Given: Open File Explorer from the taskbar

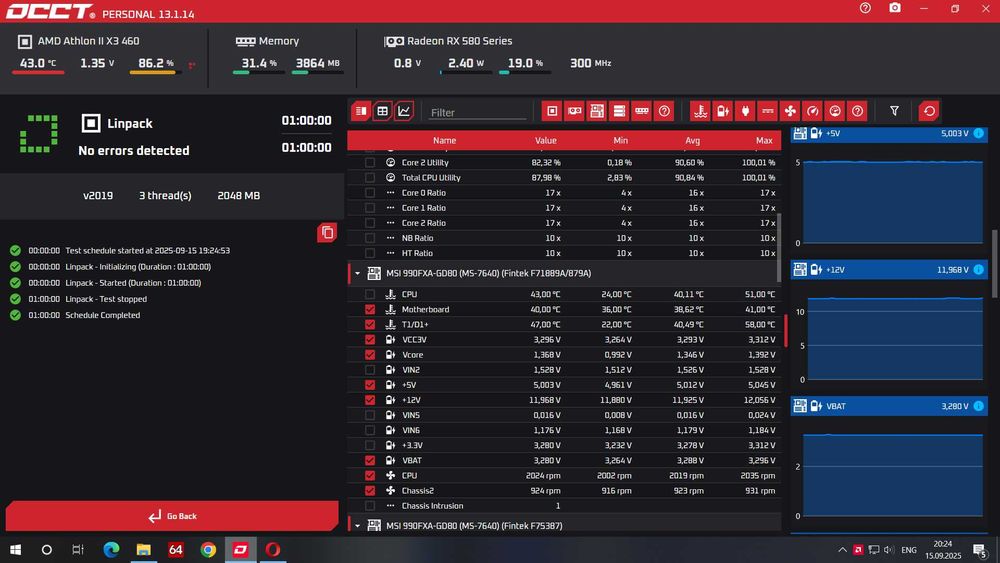Looking at the screenshot, I should [x=143, y=550].
